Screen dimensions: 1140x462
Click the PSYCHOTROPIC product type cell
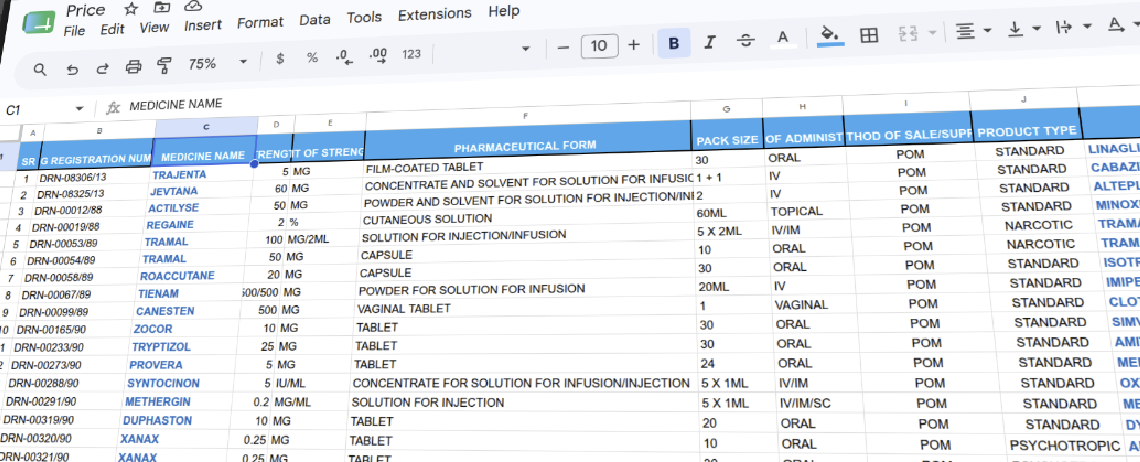tap(1064, 445)
